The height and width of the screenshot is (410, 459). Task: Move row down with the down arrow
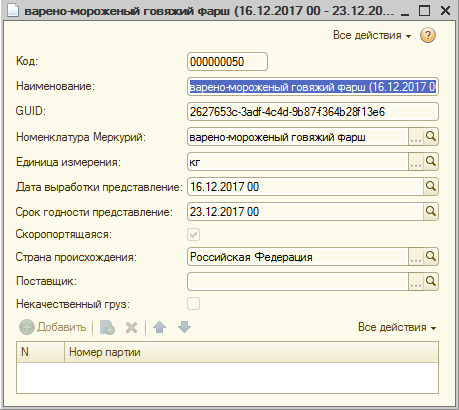tap(184, 327)
